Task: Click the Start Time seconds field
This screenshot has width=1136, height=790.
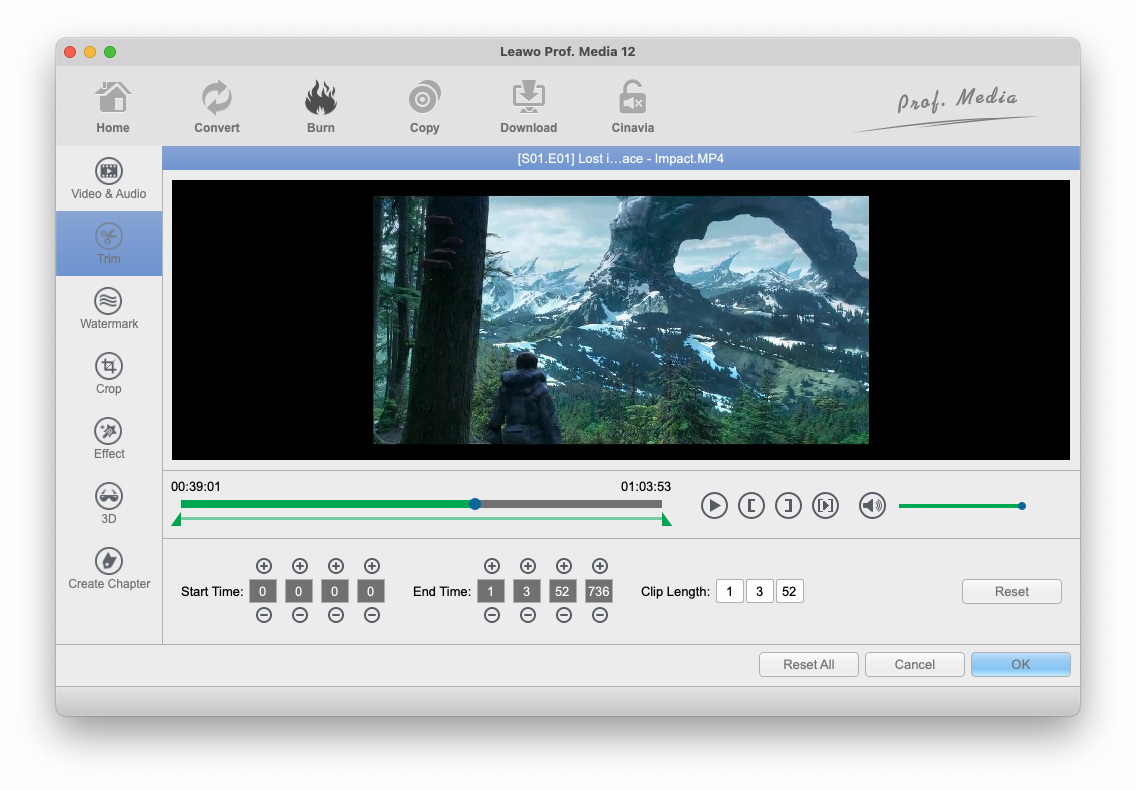Action: tap(335, 591)
